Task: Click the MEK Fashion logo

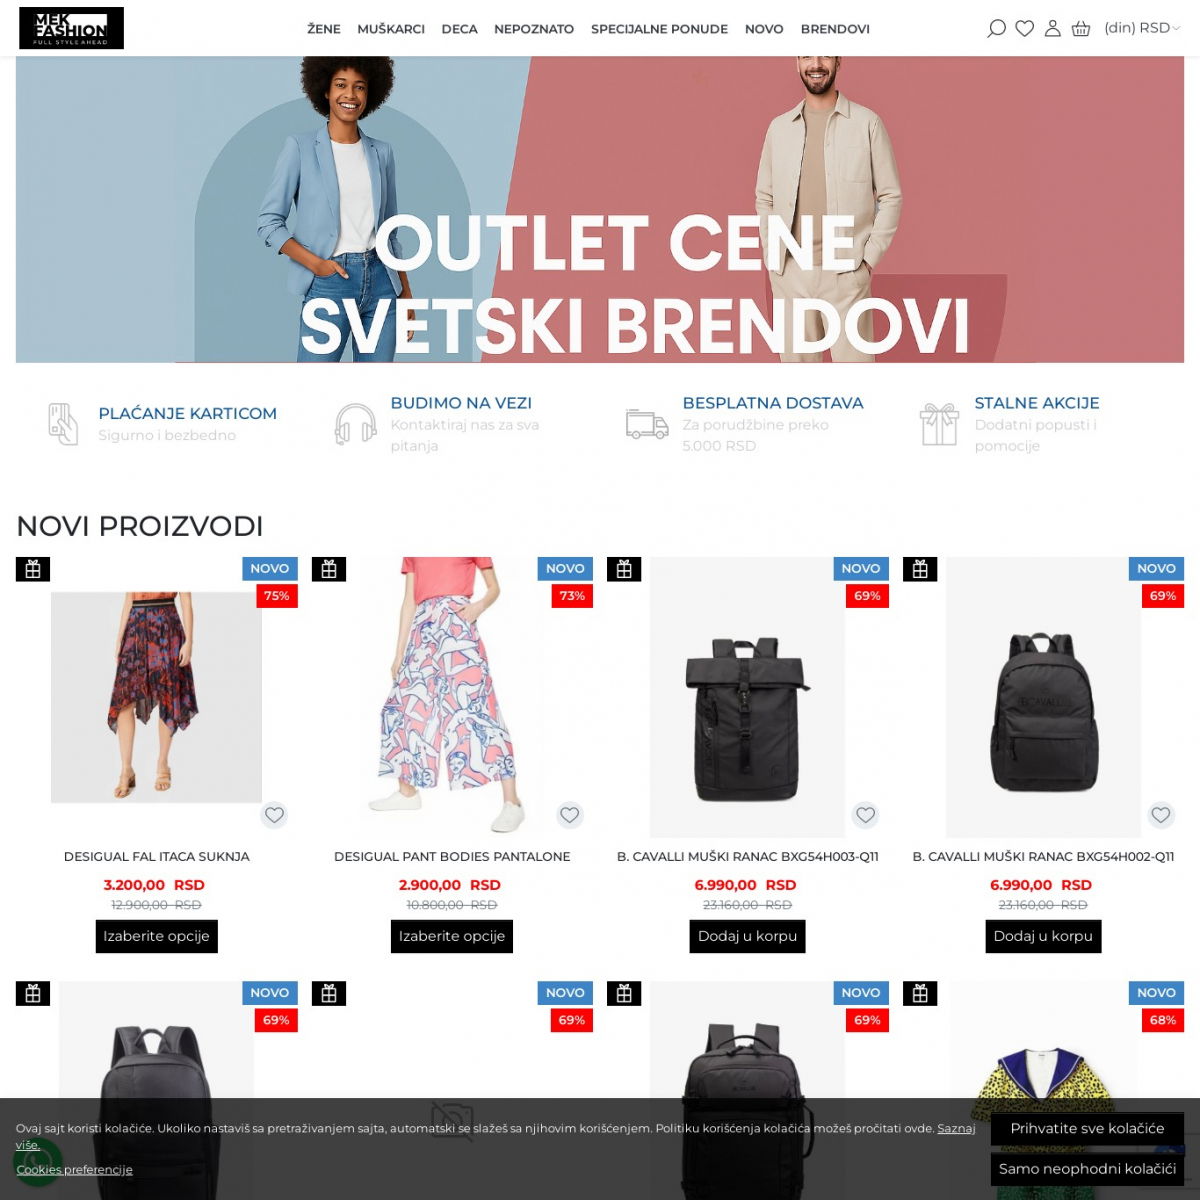Action: [71, 28]
